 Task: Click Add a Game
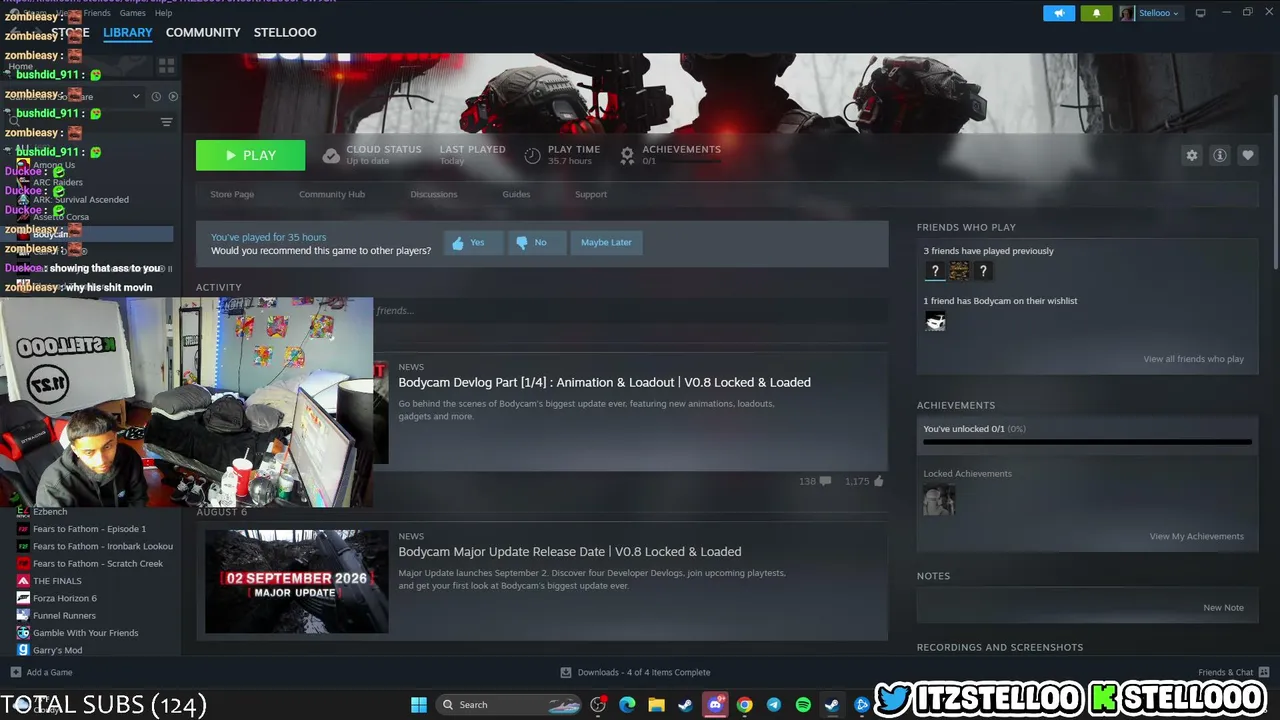(41, 672)
